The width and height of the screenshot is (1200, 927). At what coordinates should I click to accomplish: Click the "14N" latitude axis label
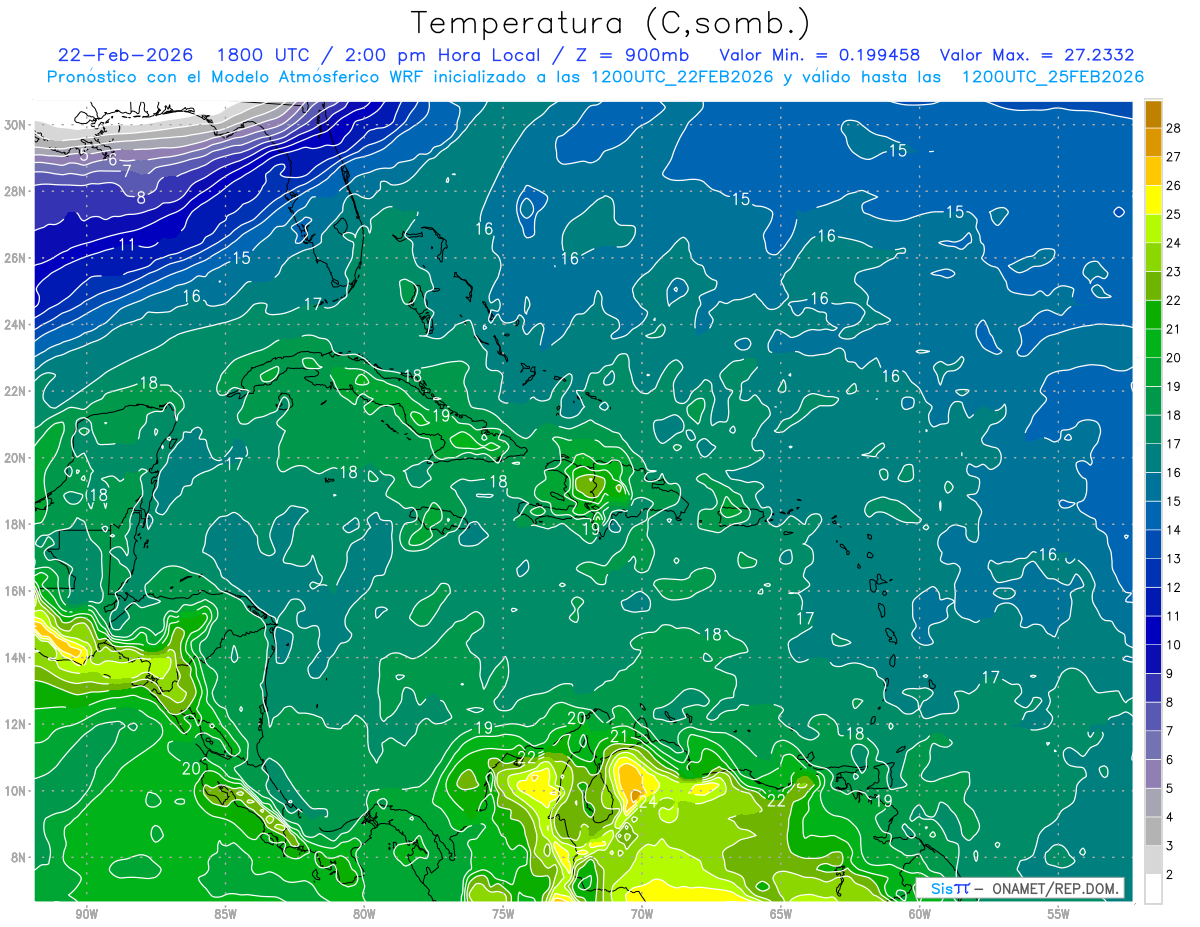17,658
